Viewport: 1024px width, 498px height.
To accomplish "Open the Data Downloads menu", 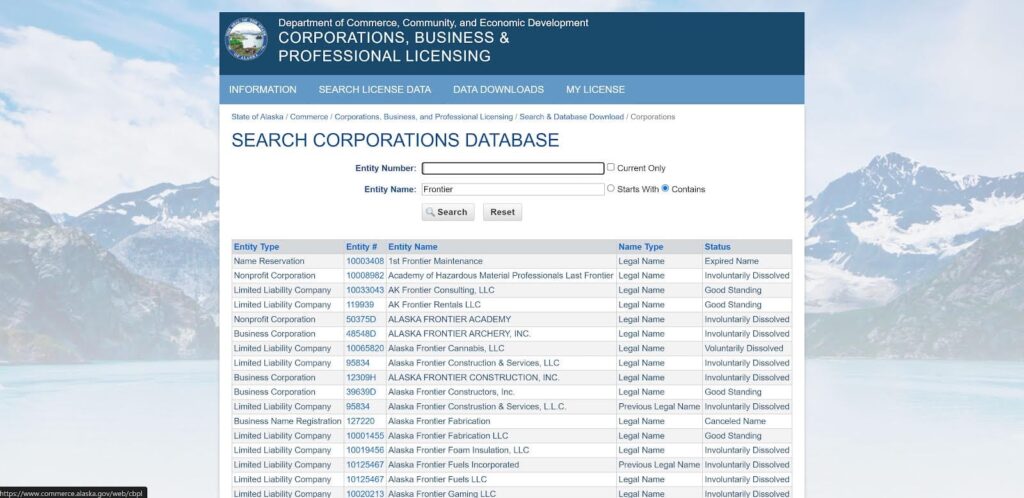I will [498, 89].
